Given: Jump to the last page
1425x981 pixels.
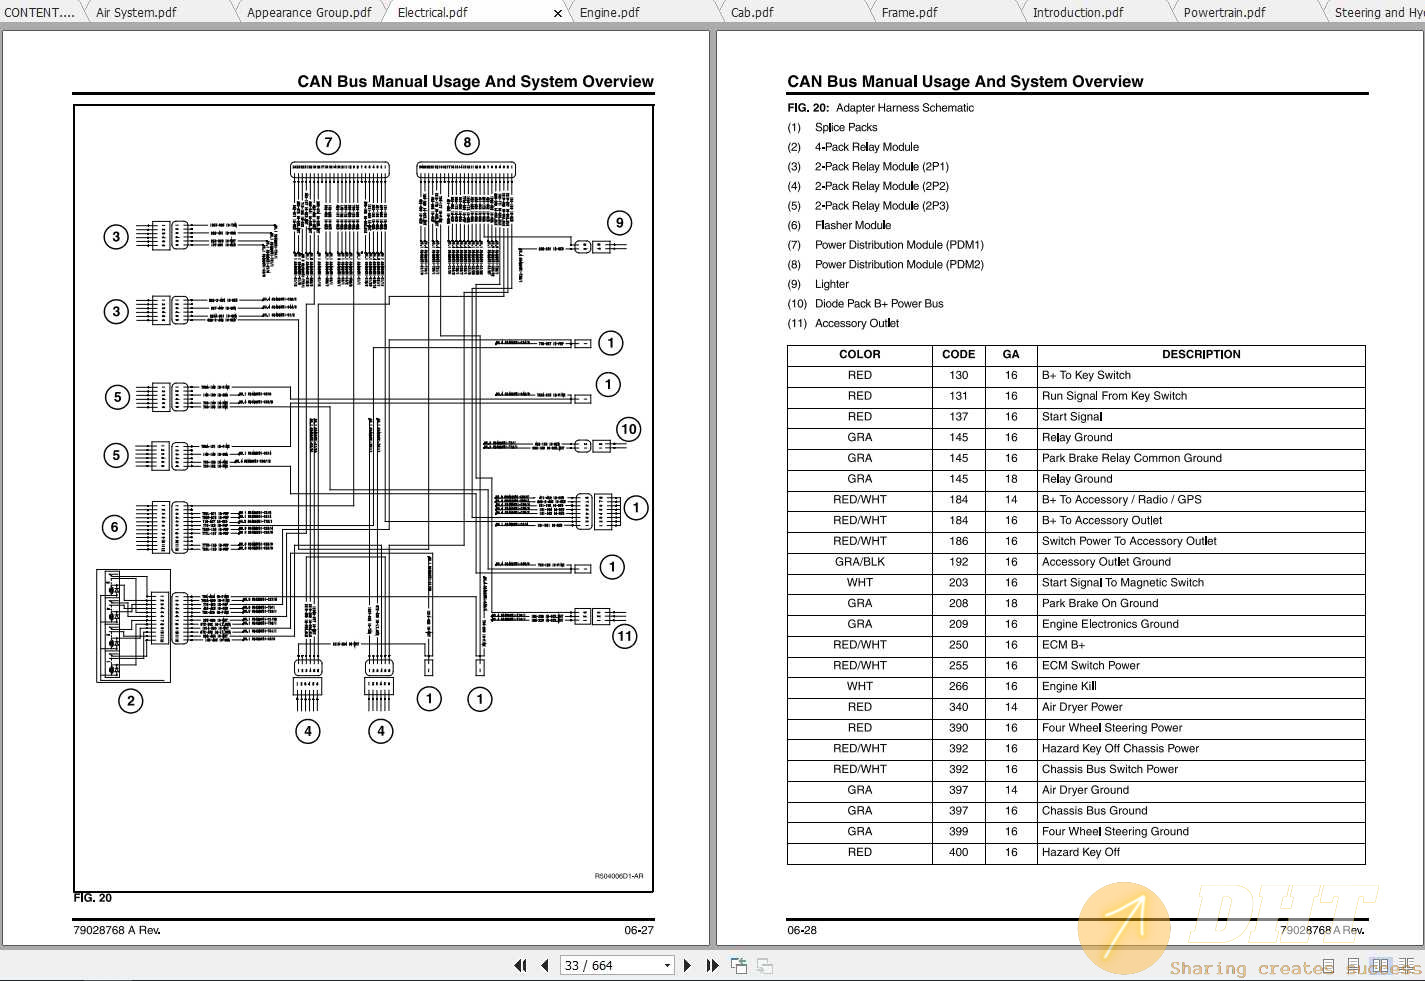Looking at the screenshot, I should [x=712, y=965].
